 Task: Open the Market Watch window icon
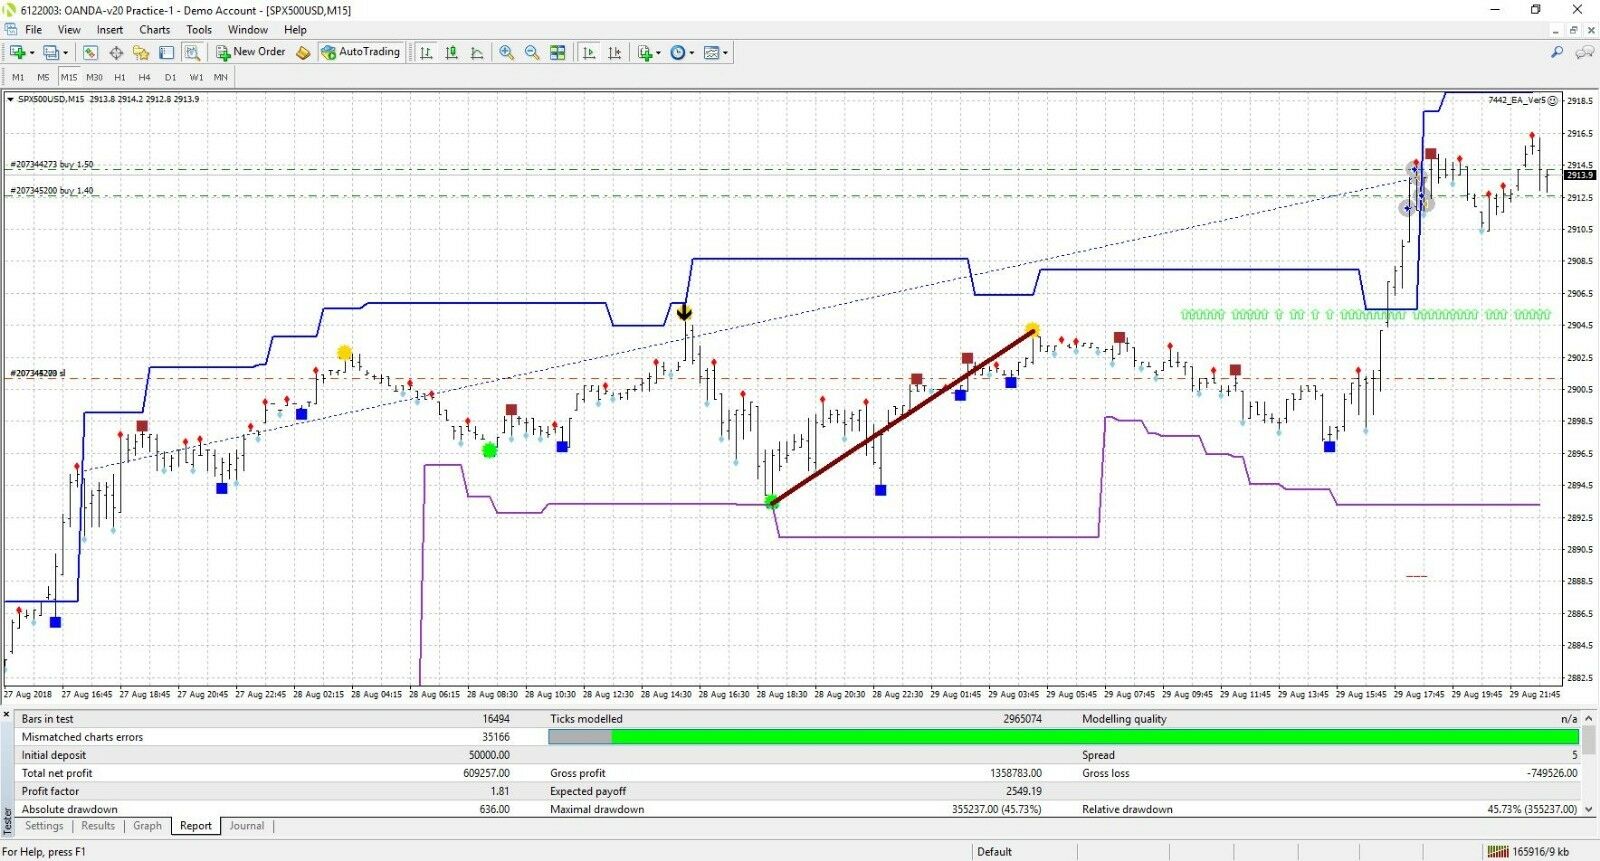tap(90, 52)
